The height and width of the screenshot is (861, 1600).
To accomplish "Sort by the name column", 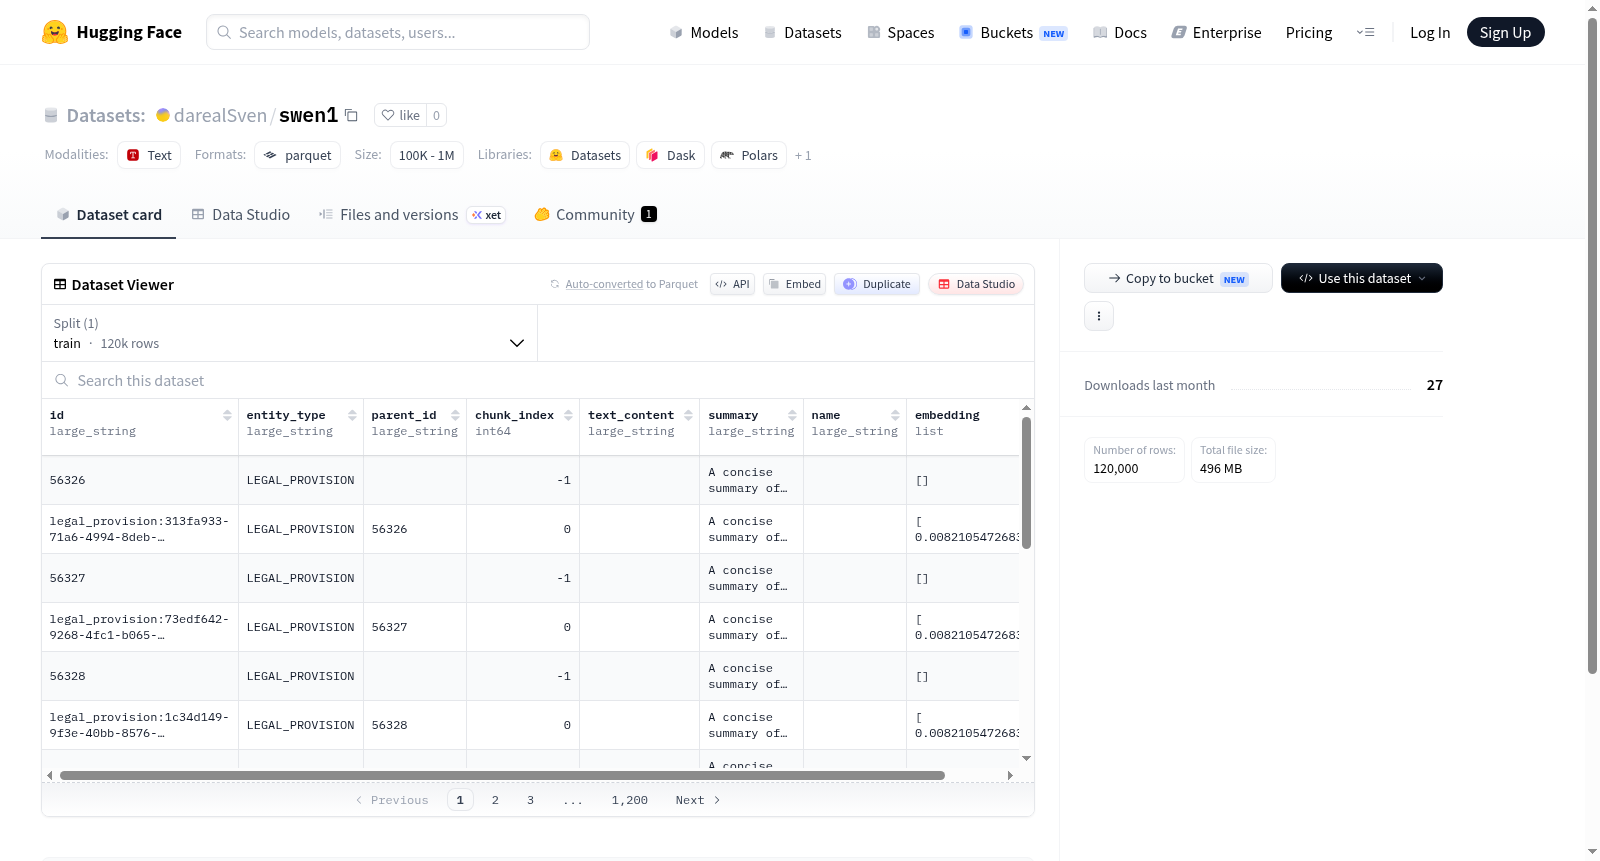I will pos(895,415).
